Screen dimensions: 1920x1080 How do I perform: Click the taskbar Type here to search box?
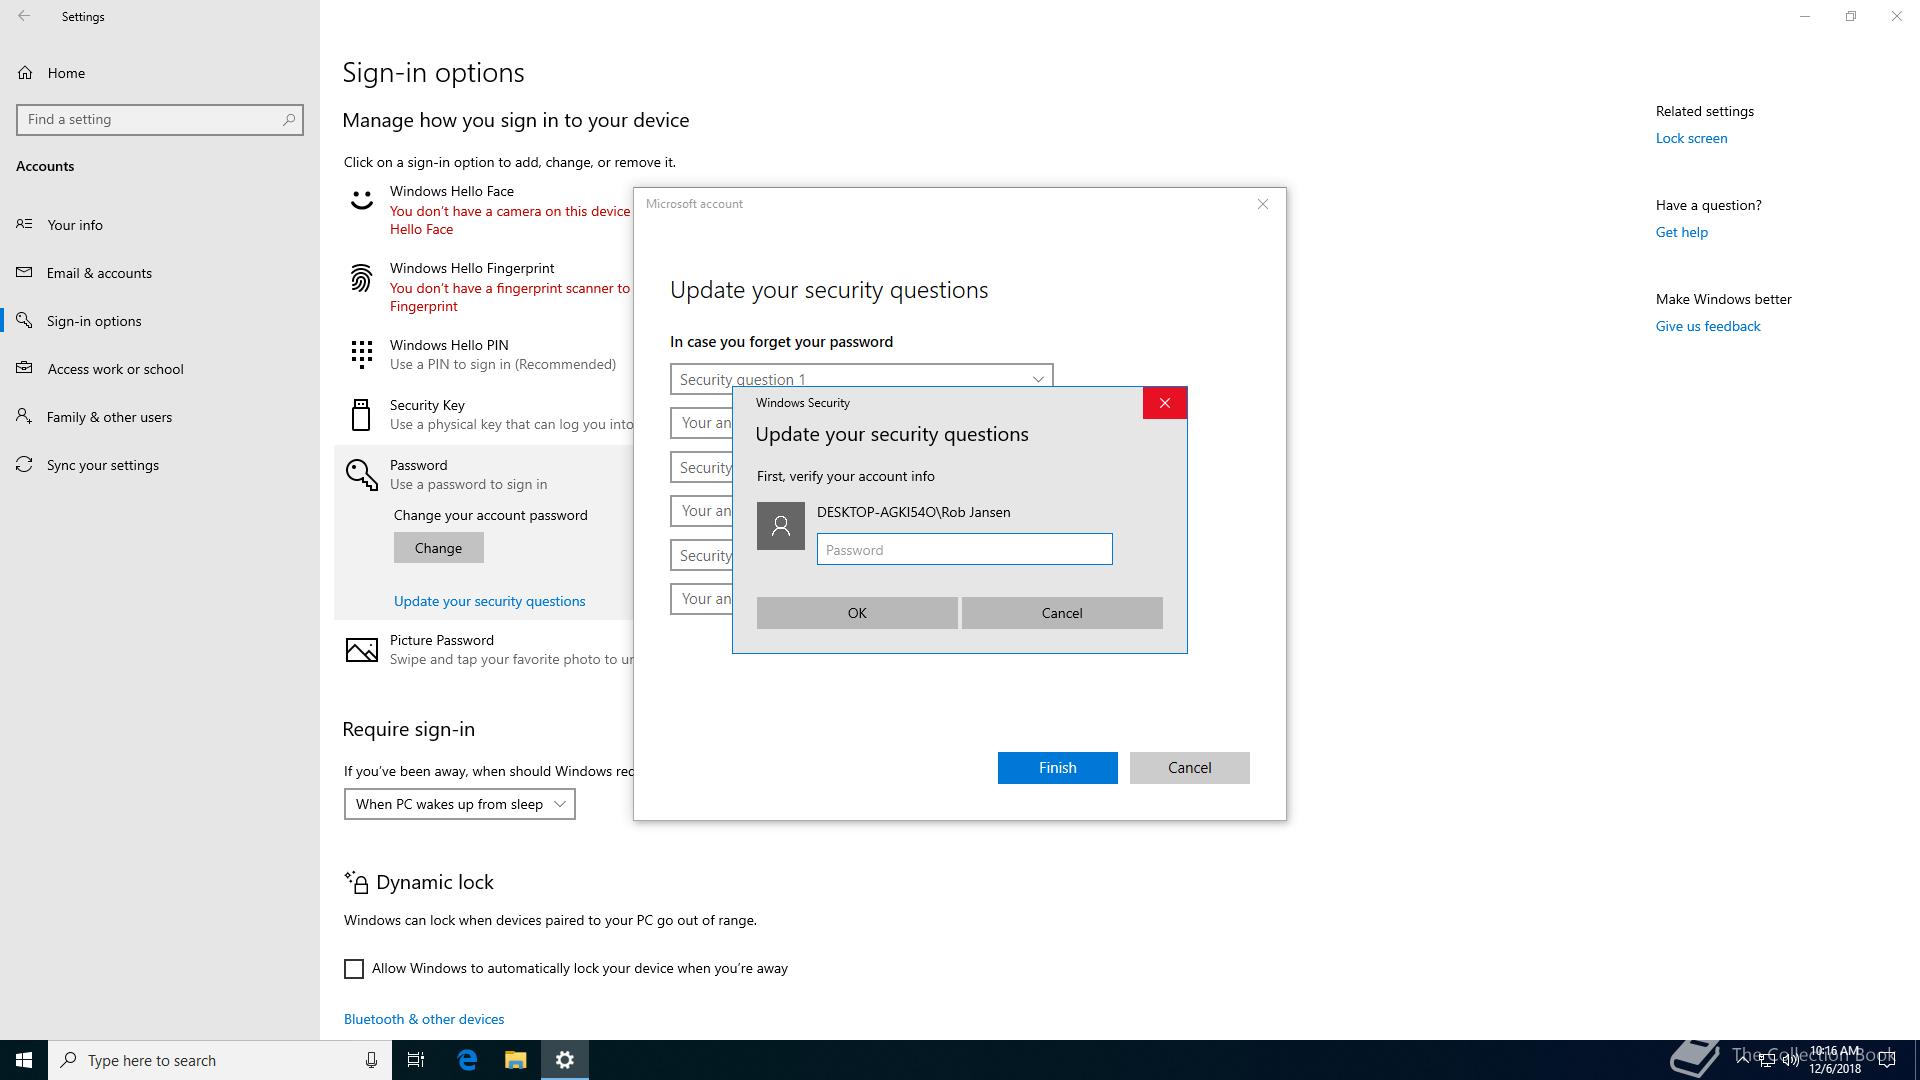point(220,1060)
